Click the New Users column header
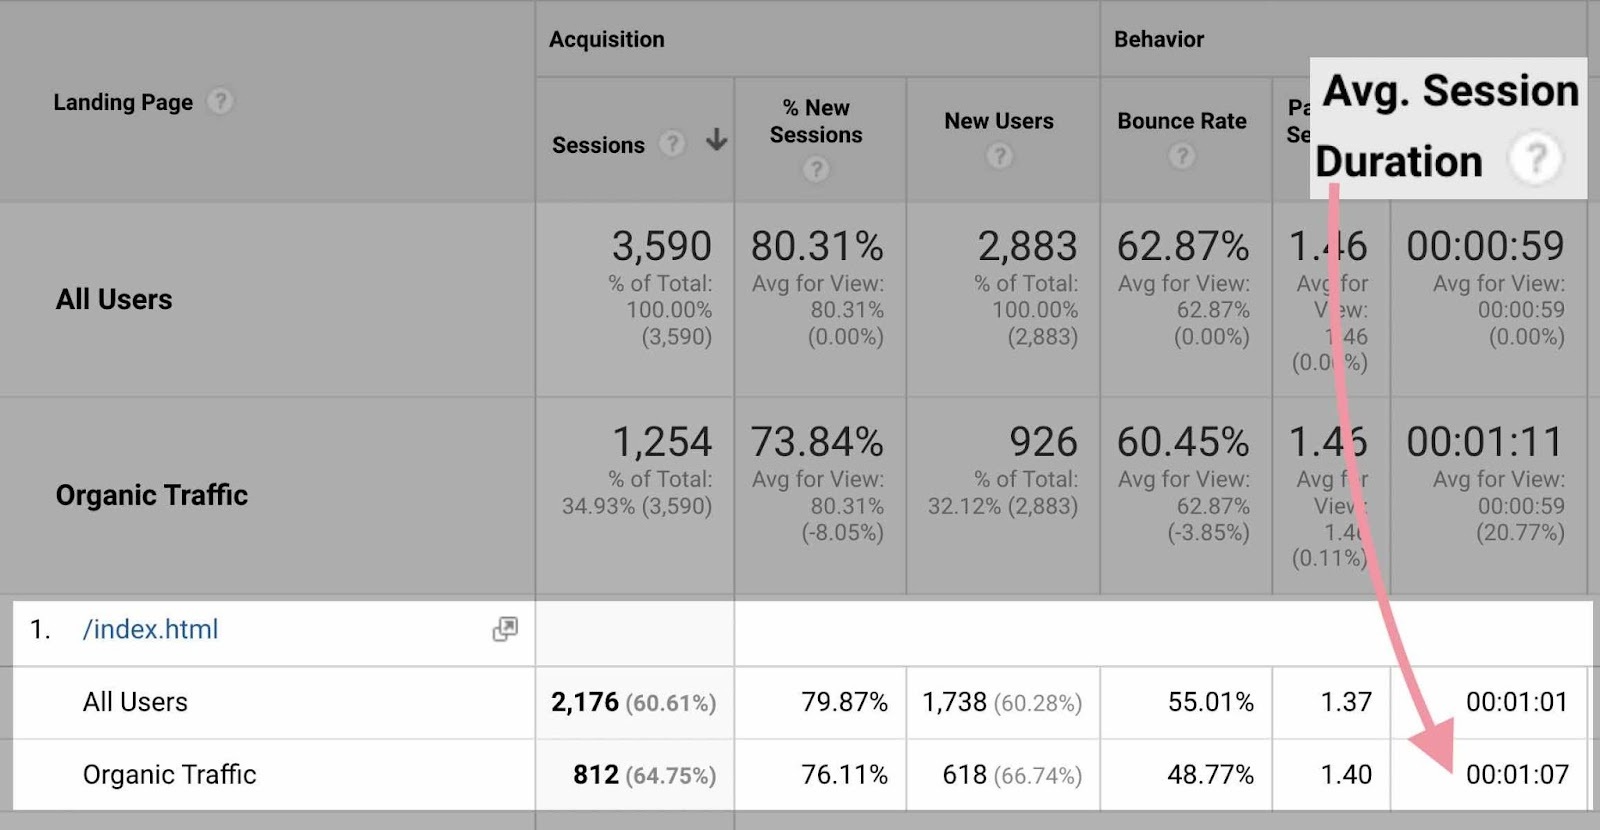 [998, 120]
